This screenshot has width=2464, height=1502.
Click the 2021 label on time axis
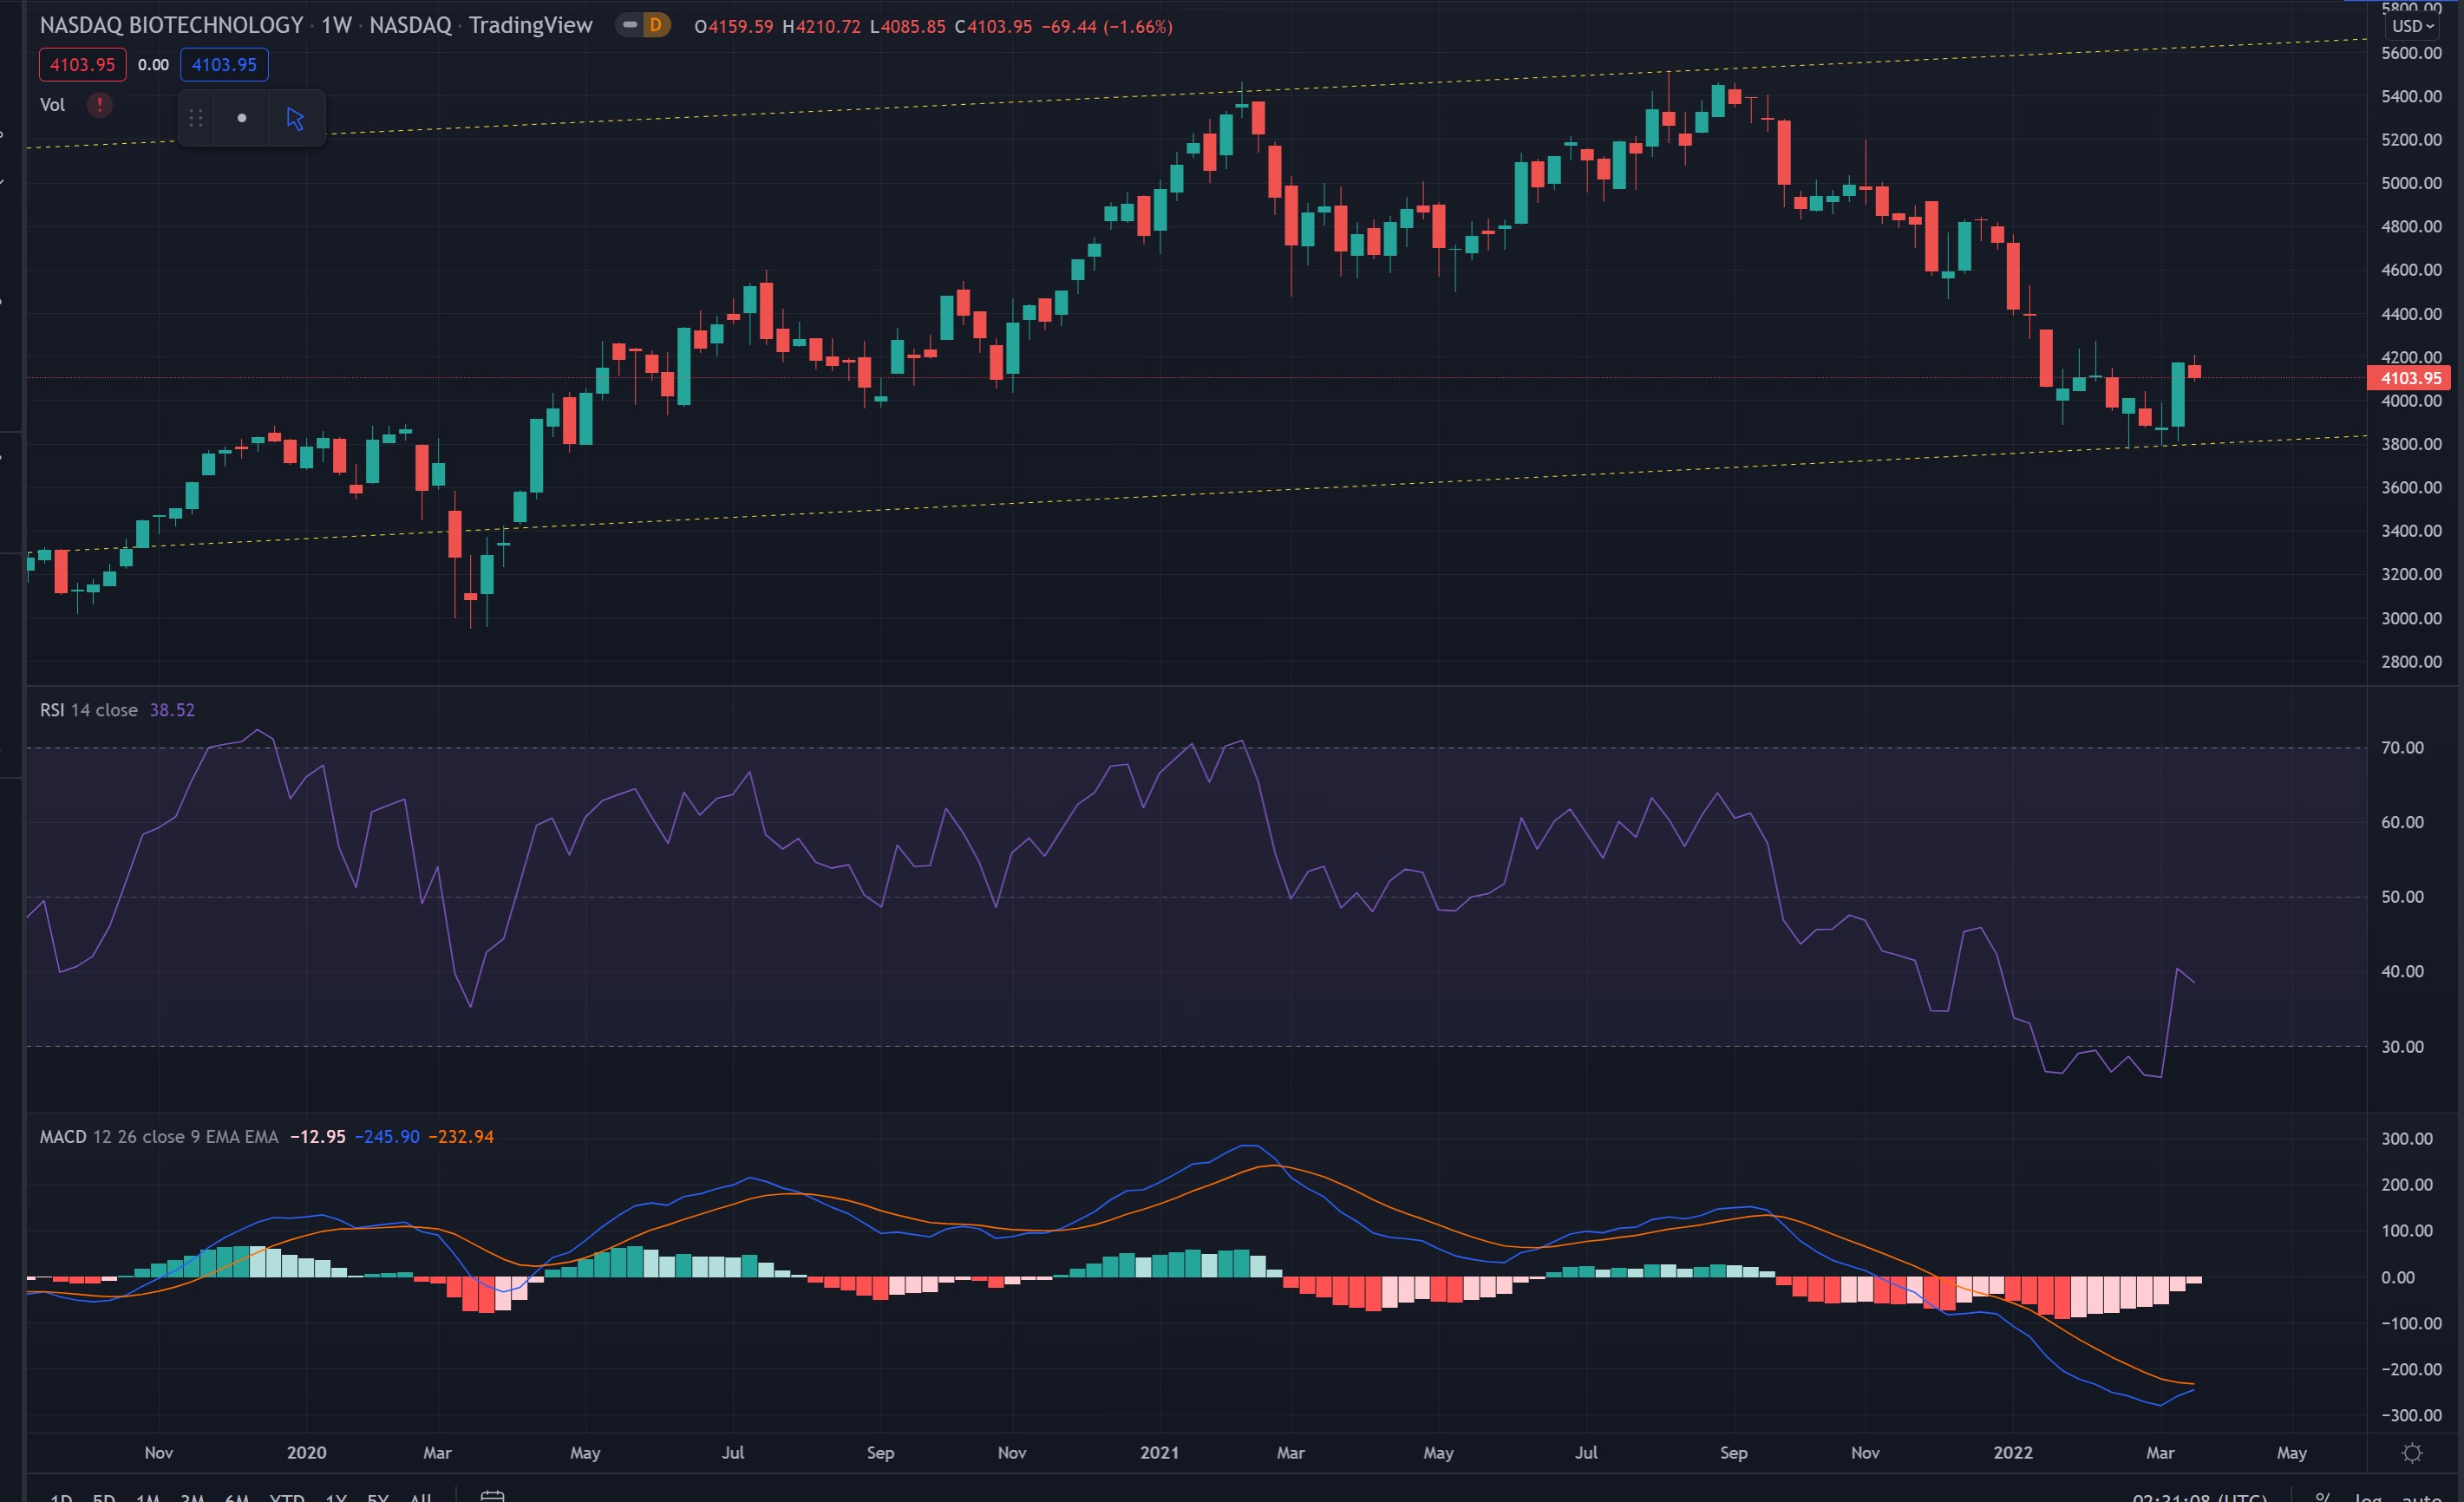(x=1159, y=1452)
